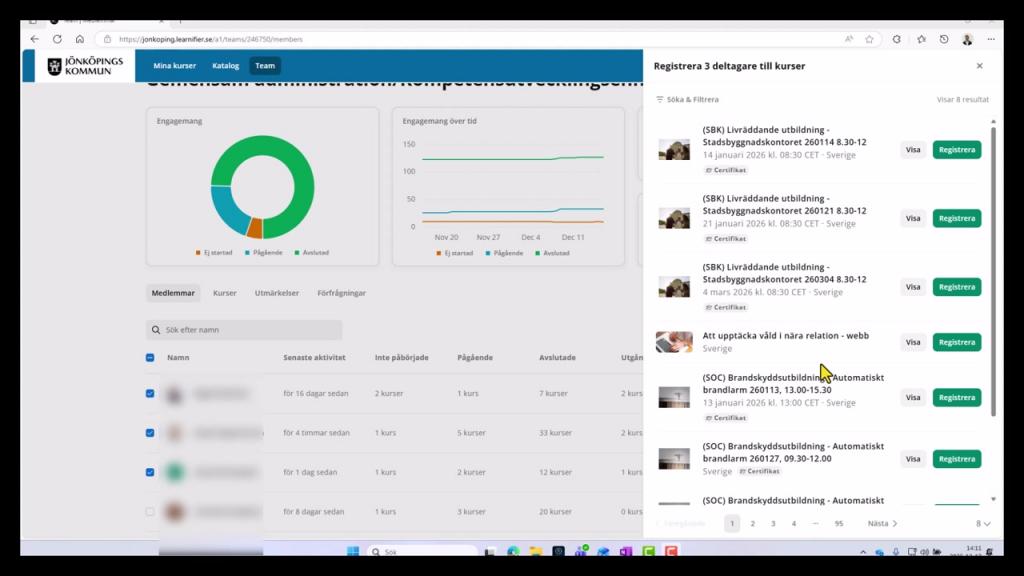Click Visa for Livräddande utbildning 260114
This screenshot has height=576, width=1024.
point(912,150)
